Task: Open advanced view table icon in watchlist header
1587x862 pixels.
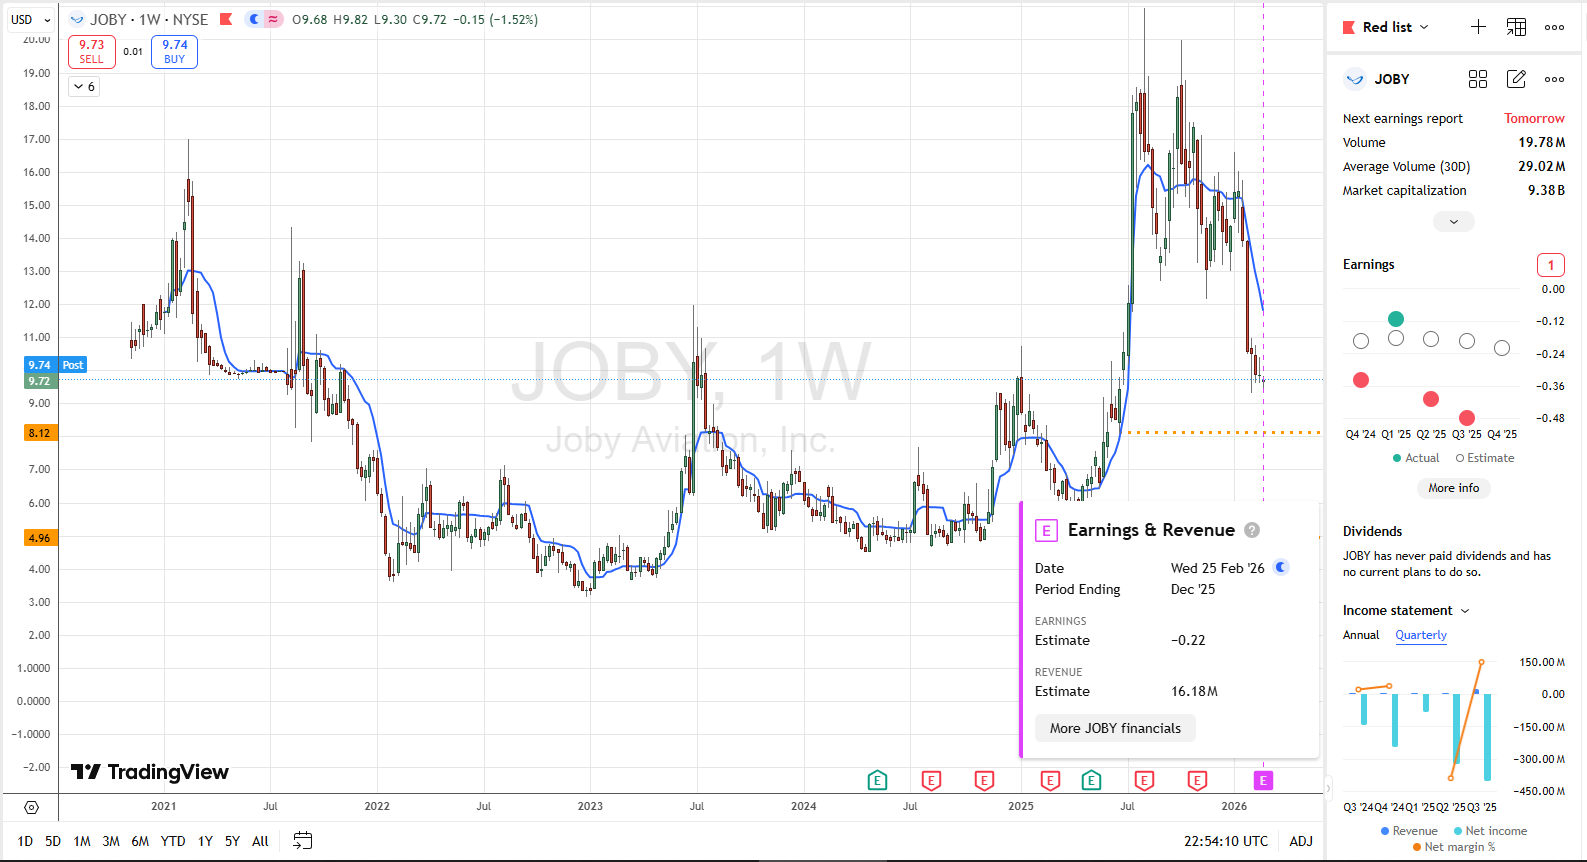Action: (1516, 27)
